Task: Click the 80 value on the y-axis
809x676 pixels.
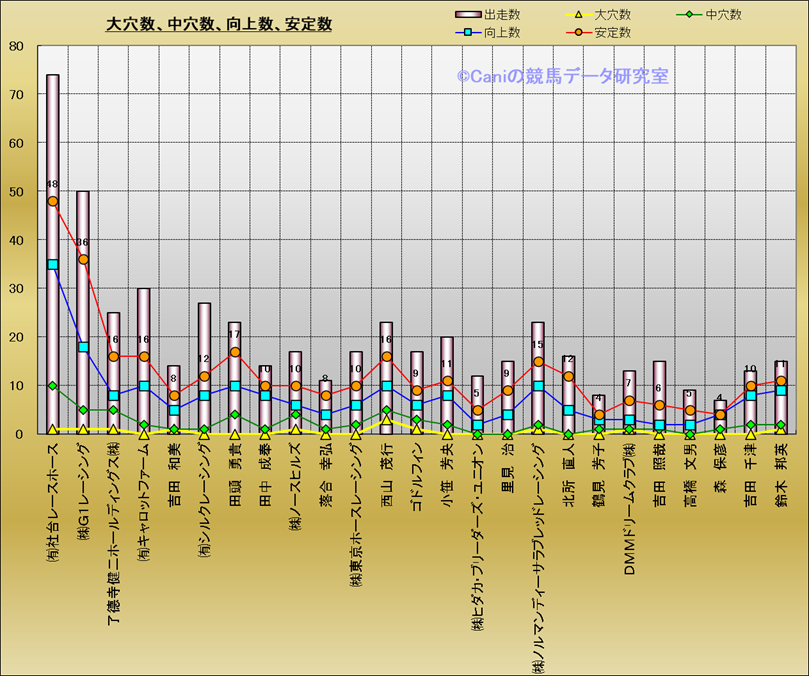Action: (17, 46)
